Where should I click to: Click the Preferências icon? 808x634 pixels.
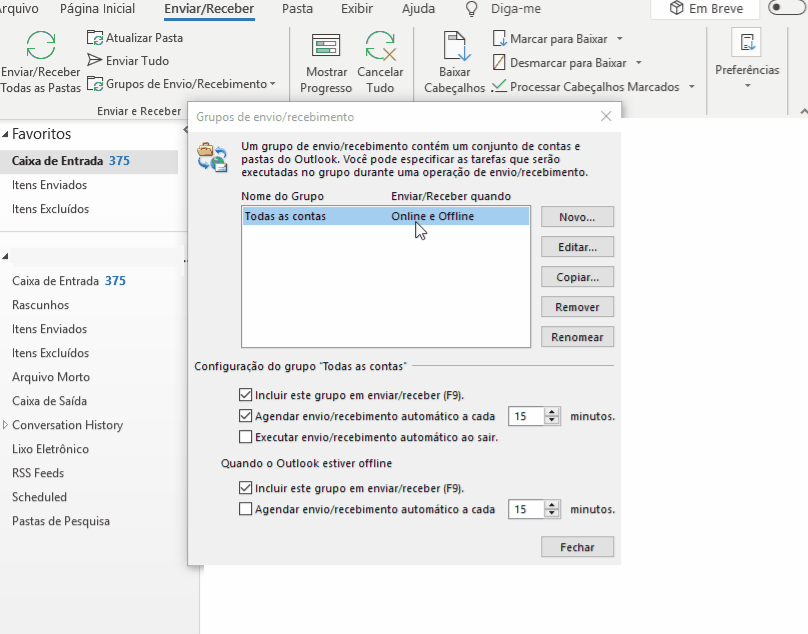(x=747, y=42)
